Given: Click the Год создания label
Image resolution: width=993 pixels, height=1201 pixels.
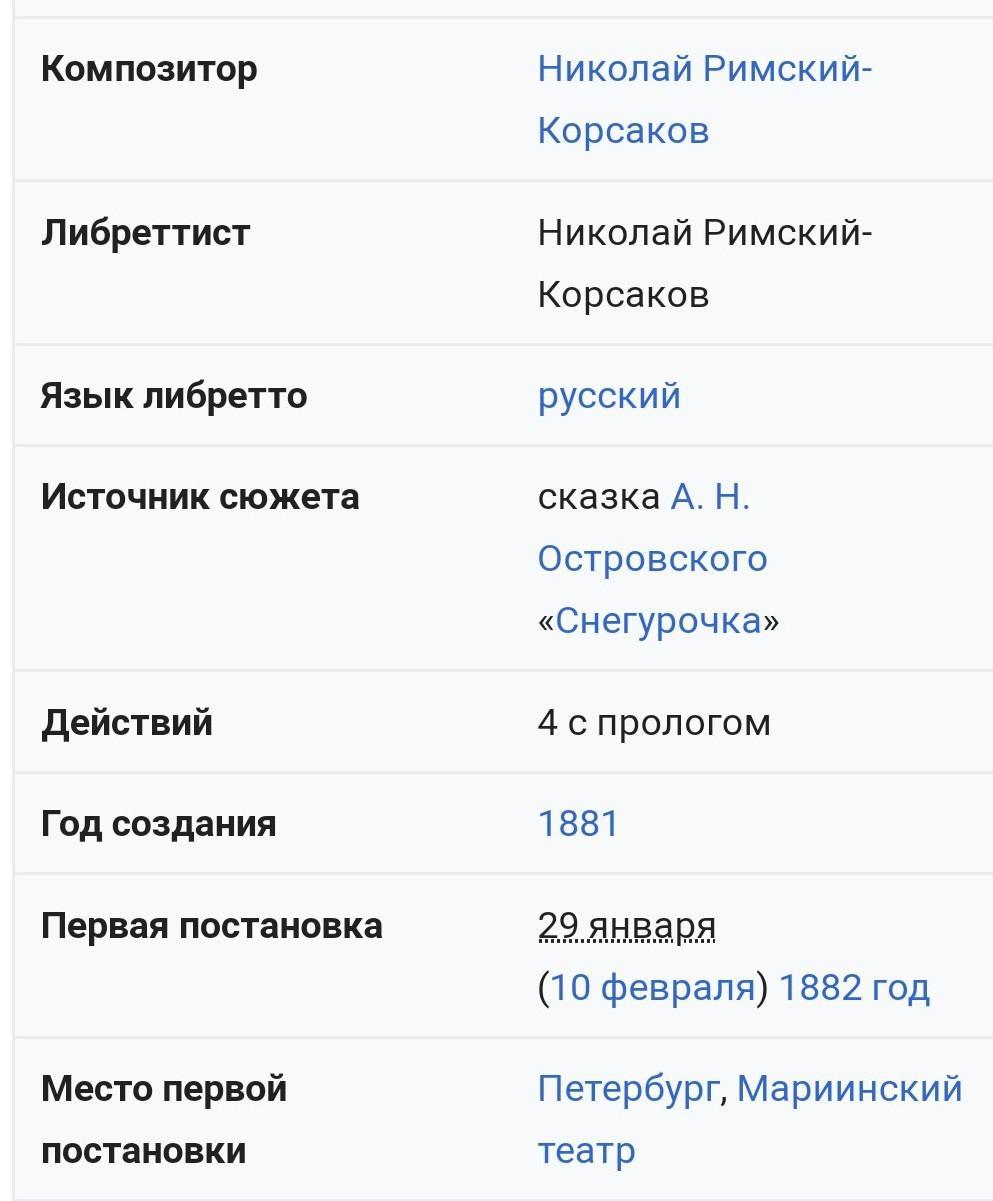Looking at the screenshot, I should coord(158,823).
